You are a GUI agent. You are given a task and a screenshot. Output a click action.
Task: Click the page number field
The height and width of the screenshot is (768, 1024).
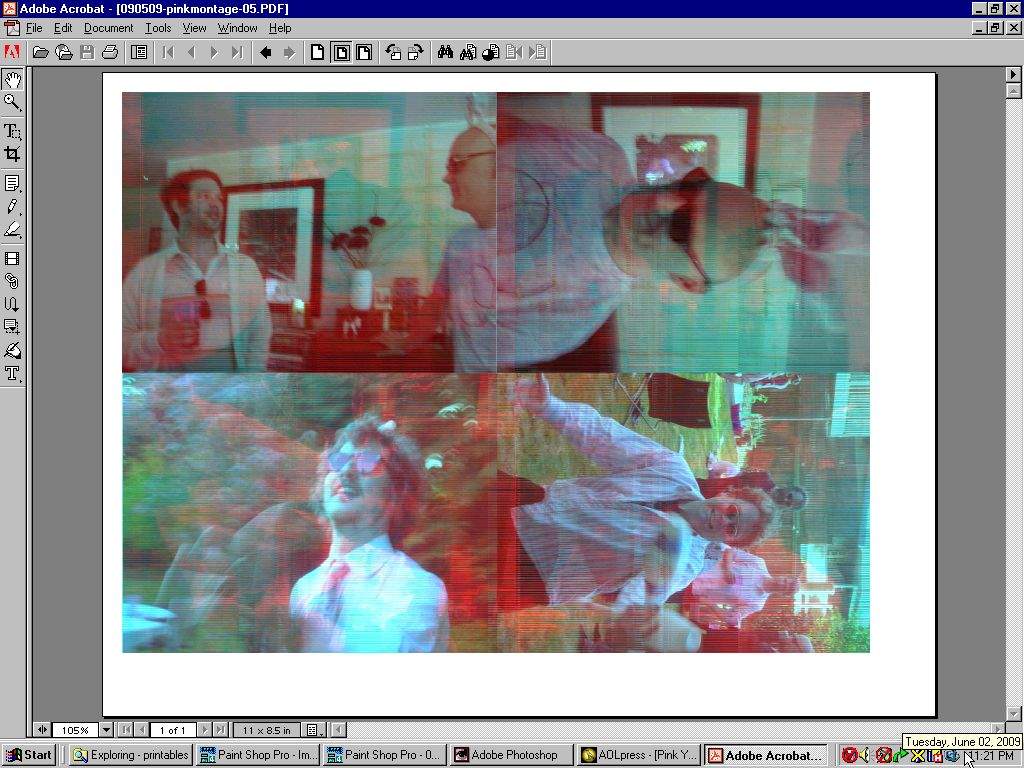coord(172,730)
